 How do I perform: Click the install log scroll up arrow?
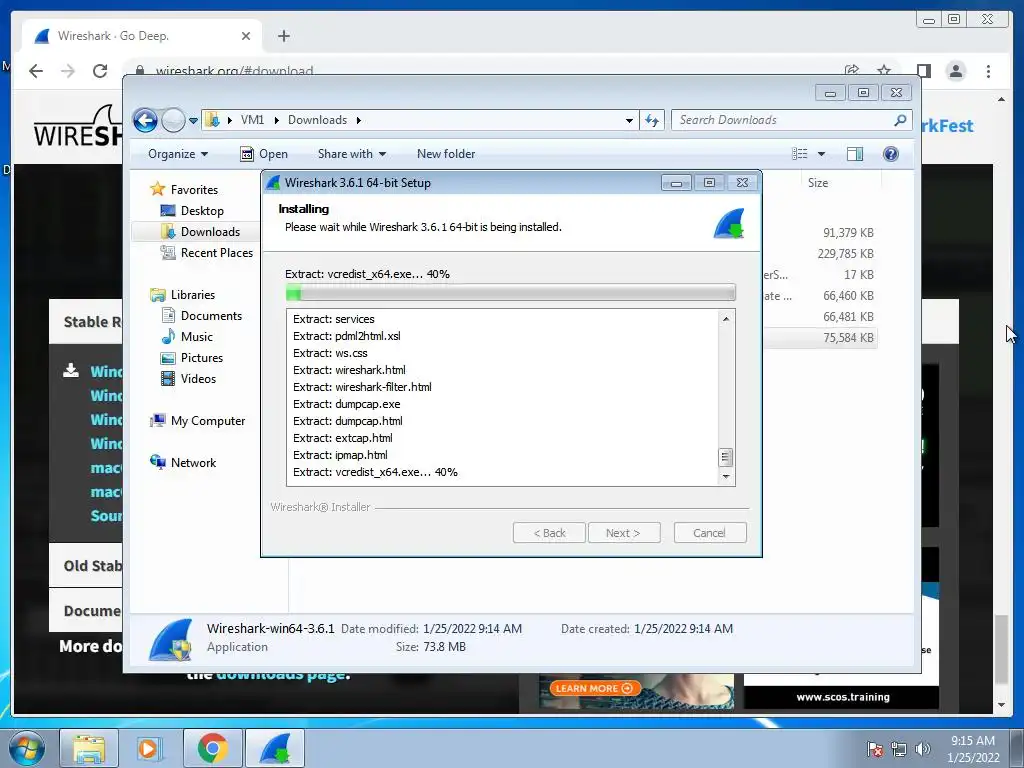pos(726,319)
